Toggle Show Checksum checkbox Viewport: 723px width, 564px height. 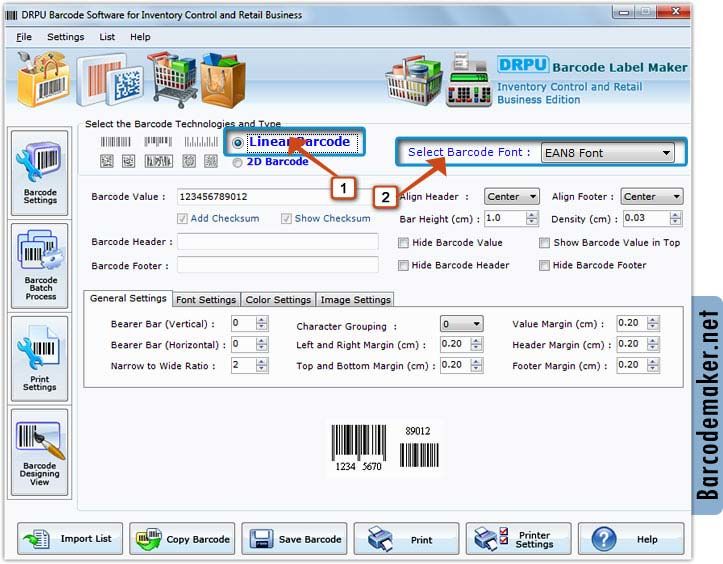coord(286,219)
